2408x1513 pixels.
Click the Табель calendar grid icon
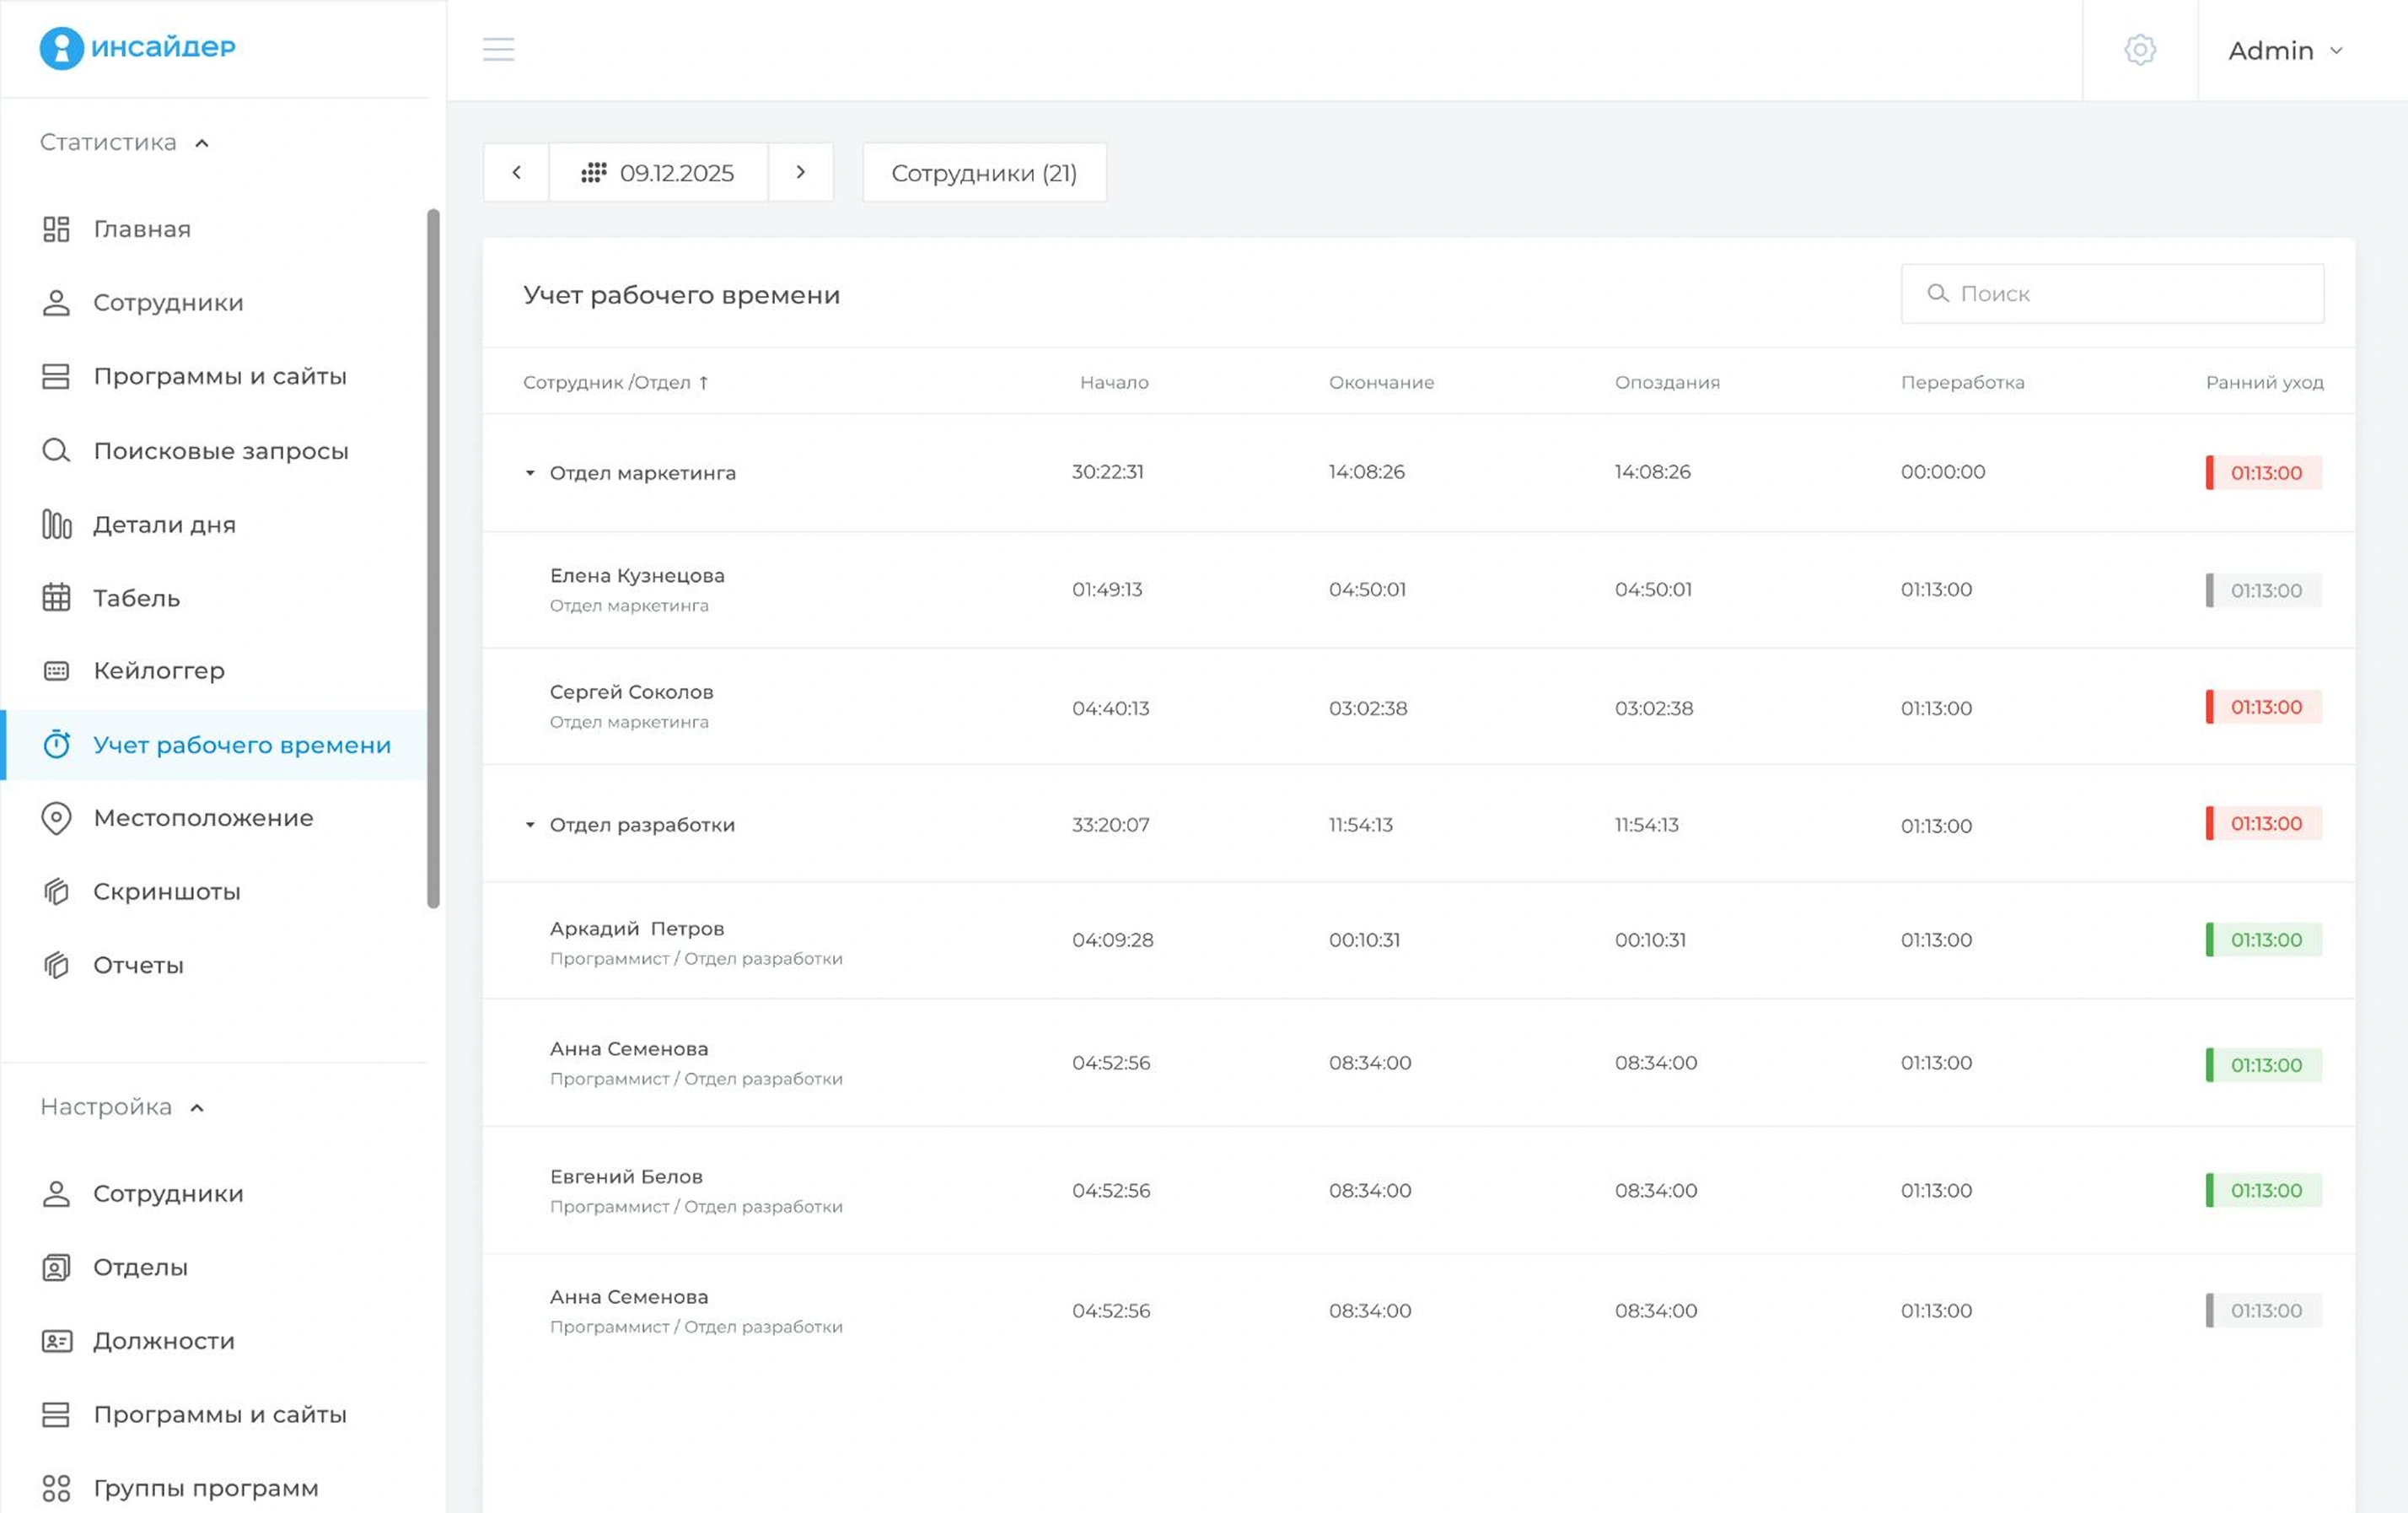pos(56,598)
